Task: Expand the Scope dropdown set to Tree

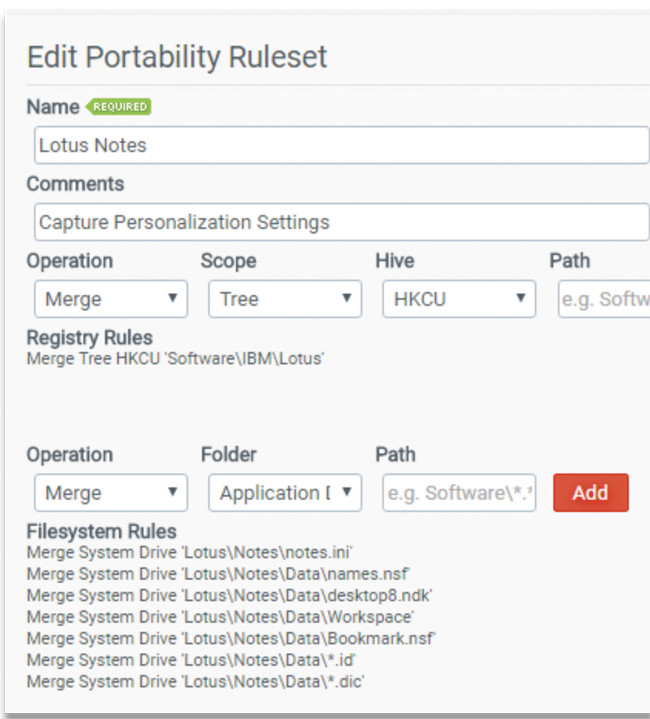Action: pyautogui.click(x=284, y=299)
